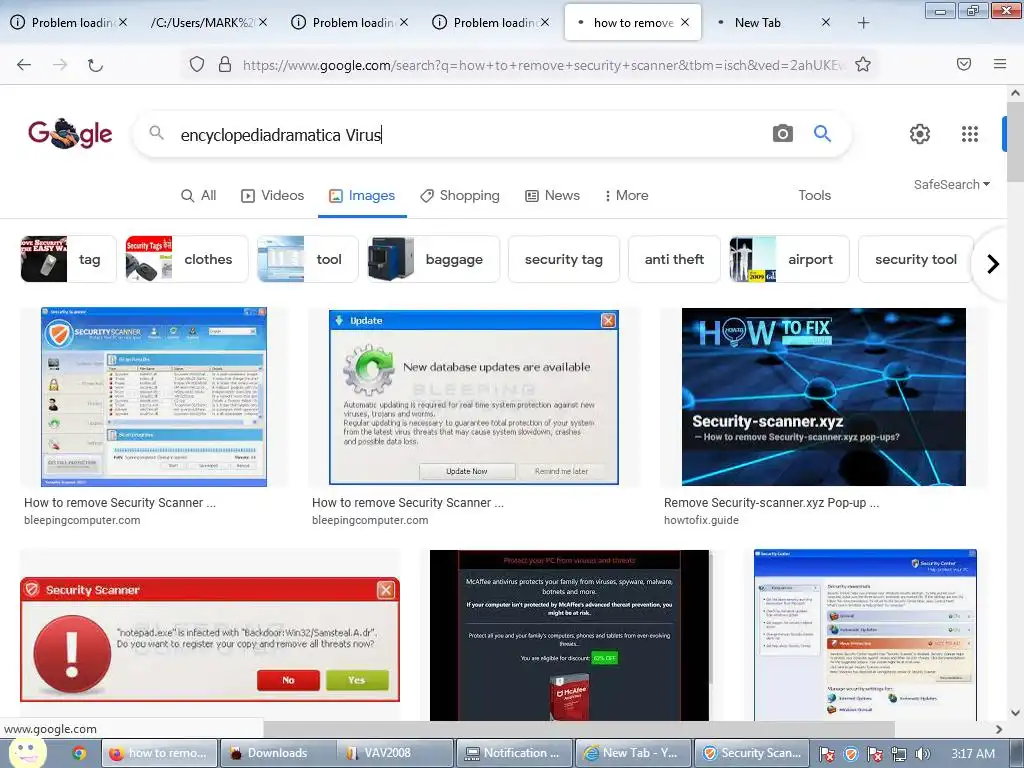Show more suggestion chips with arrow
Screen dimensions: 1024x768
993,264
